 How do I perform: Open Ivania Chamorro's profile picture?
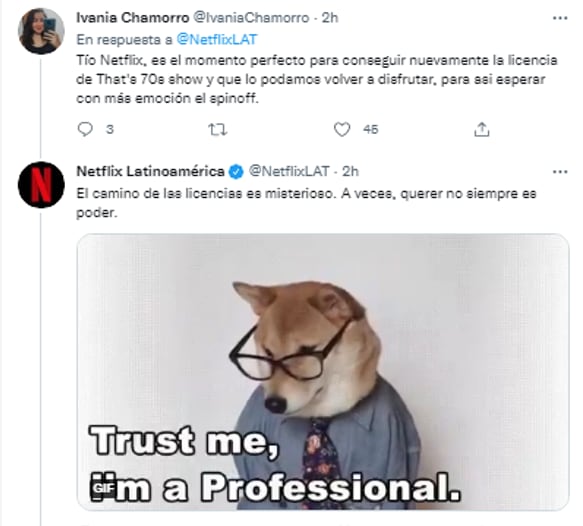click(x=41, y=31)
